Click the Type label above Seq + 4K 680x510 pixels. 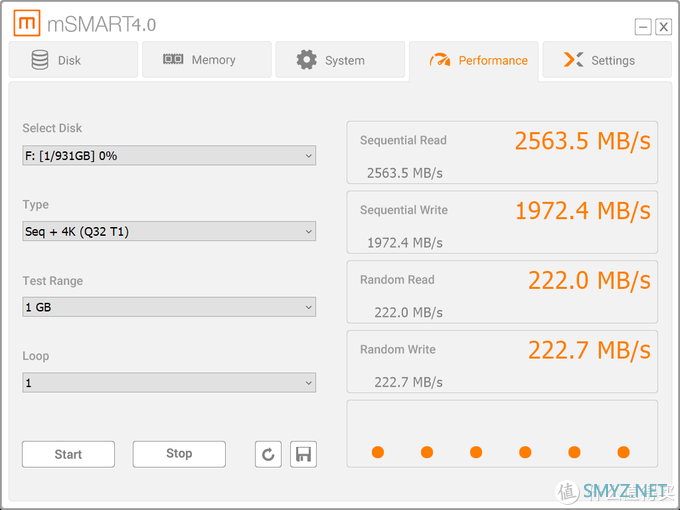tap(36, 205)
